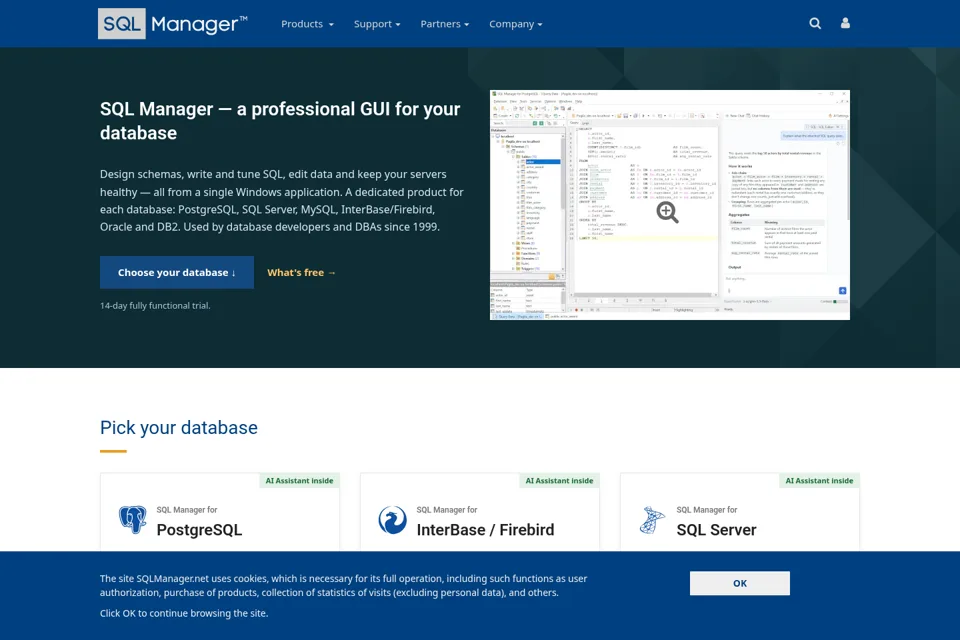Open the user account icon
960x640 pixels.
pos(845,23)
